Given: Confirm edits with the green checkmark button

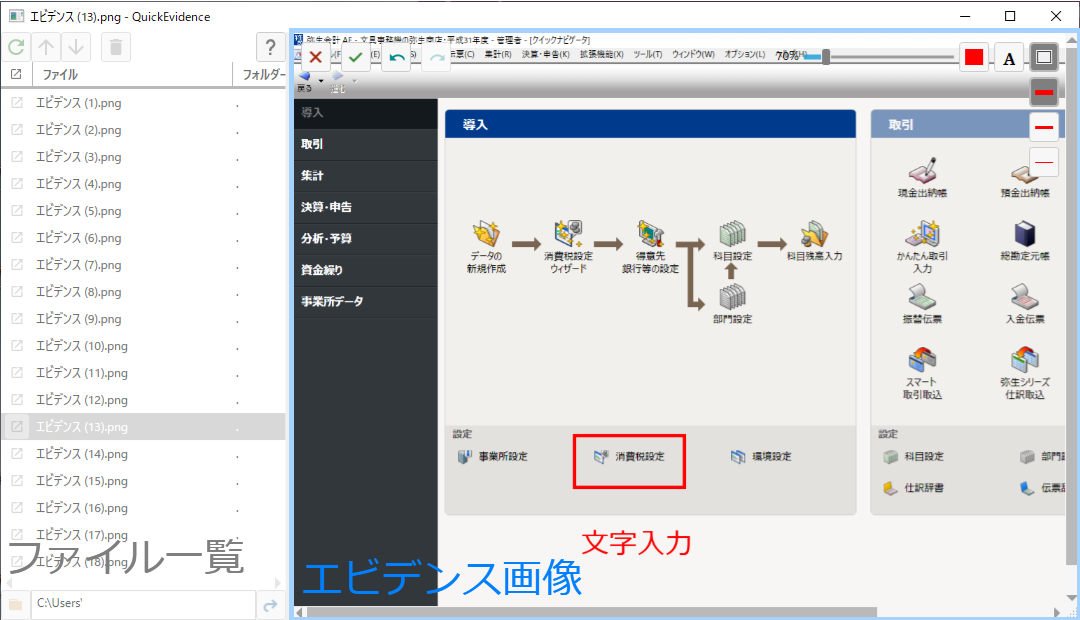Looking at the screenshot, I should click(355, 58).
